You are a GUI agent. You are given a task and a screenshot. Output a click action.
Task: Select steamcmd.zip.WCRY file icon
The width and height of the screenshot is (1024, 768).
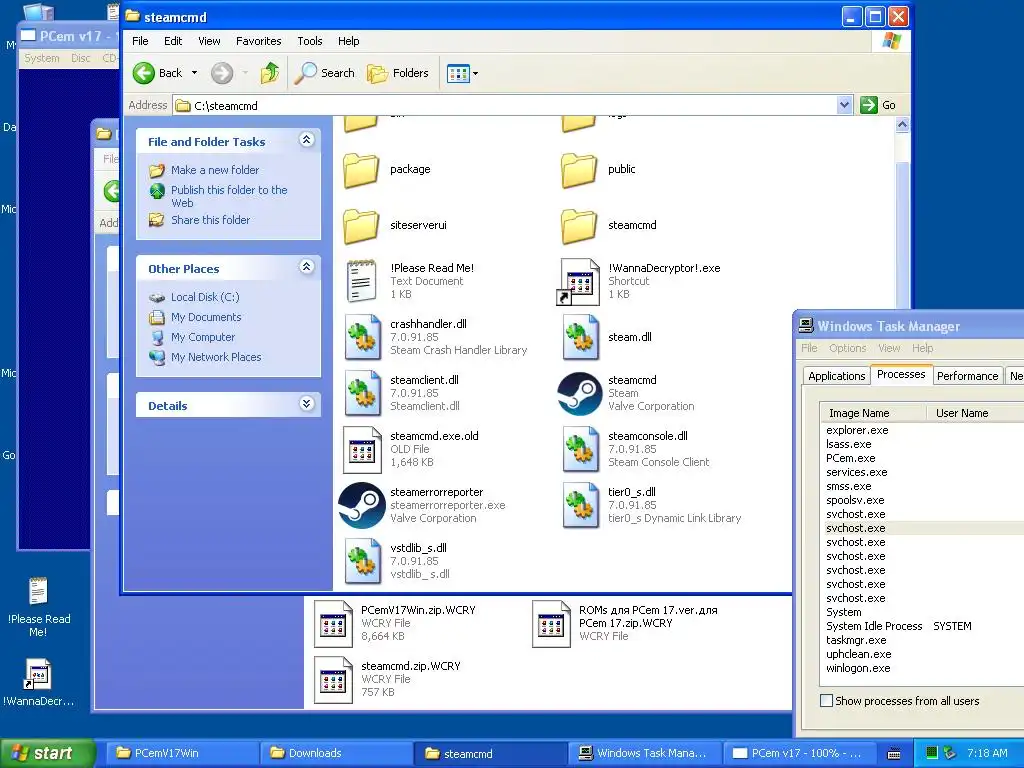(x=333, y=680)
